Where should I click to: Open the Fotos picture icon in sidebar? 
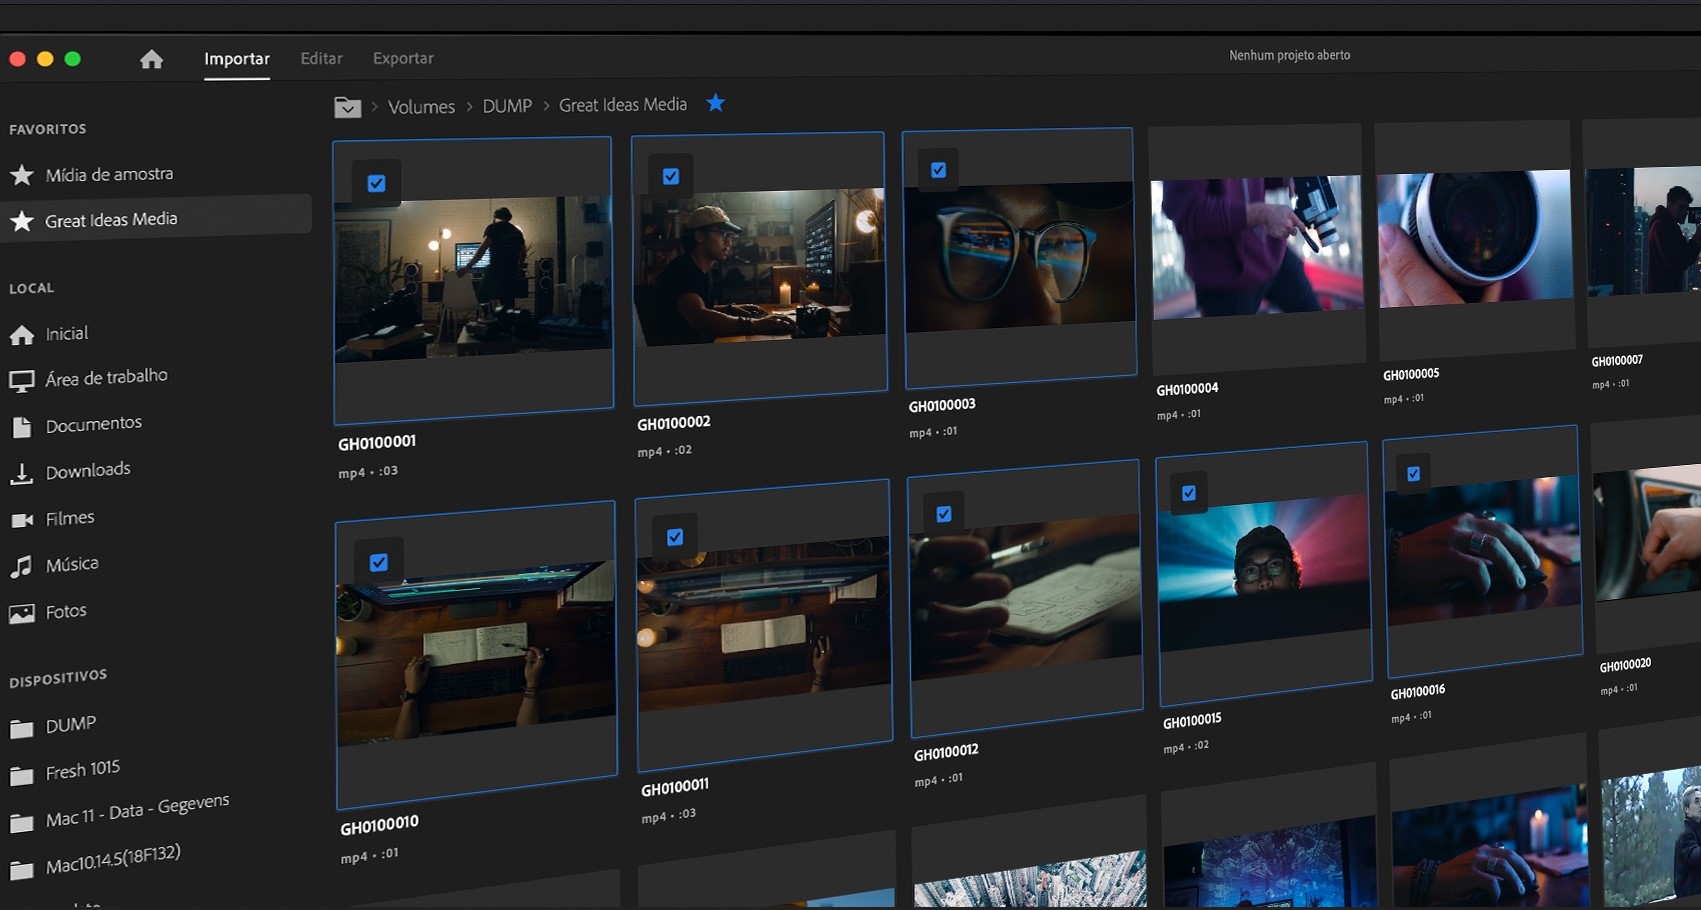pos(21,613)
